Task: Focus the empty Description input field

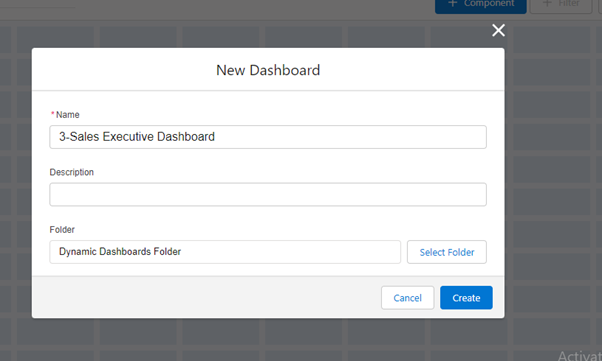Action: coord(268,194)
